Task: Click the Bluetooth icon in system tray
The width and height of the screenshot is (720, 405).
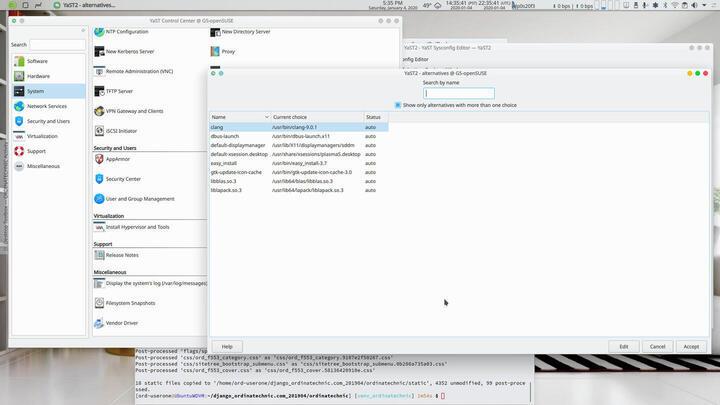Action: click(x=665, y=6)
